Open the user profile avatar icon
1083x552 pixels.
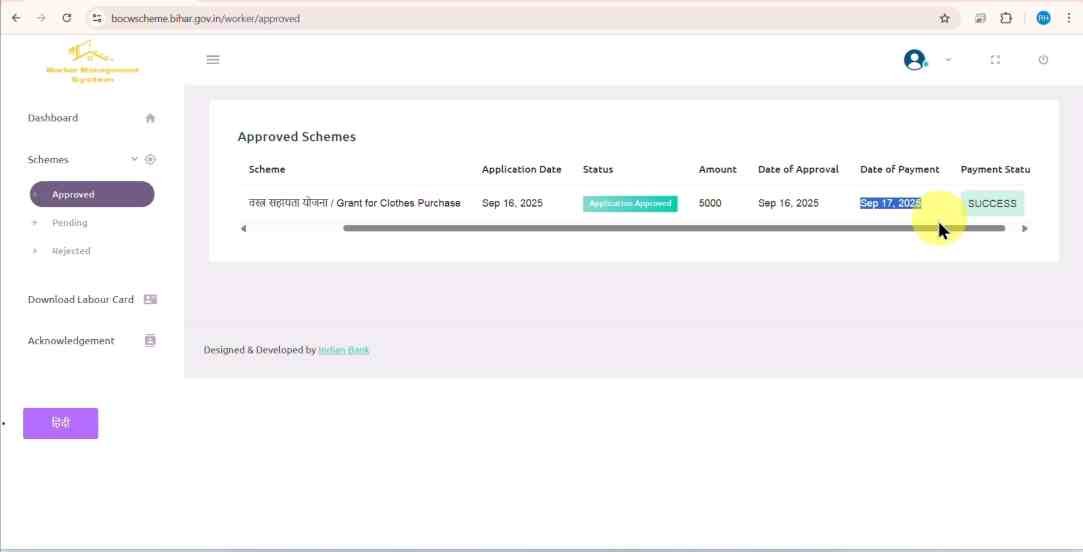coord(914,60)
